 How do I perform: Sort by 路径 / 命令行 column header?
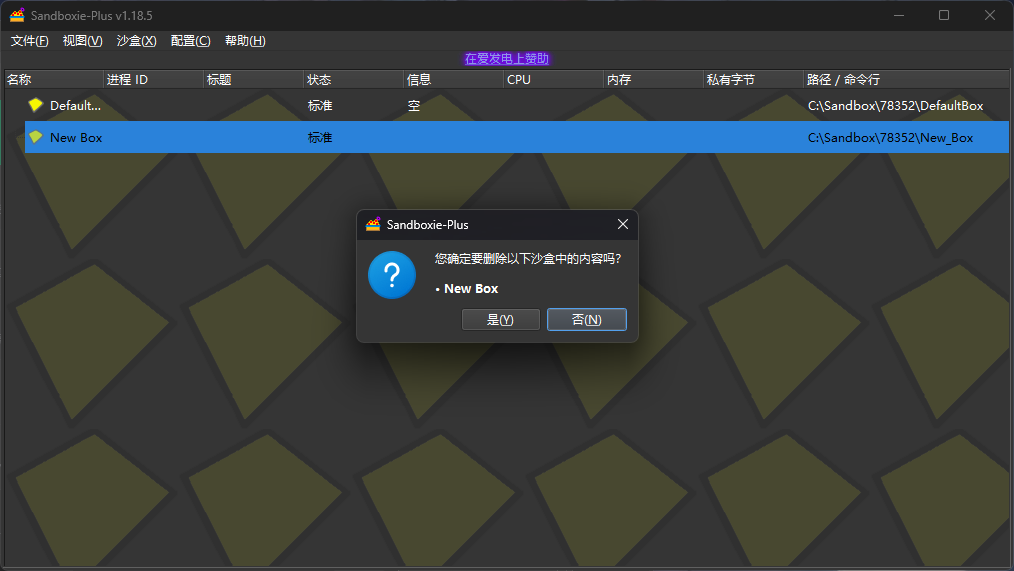tap(907, 80)
